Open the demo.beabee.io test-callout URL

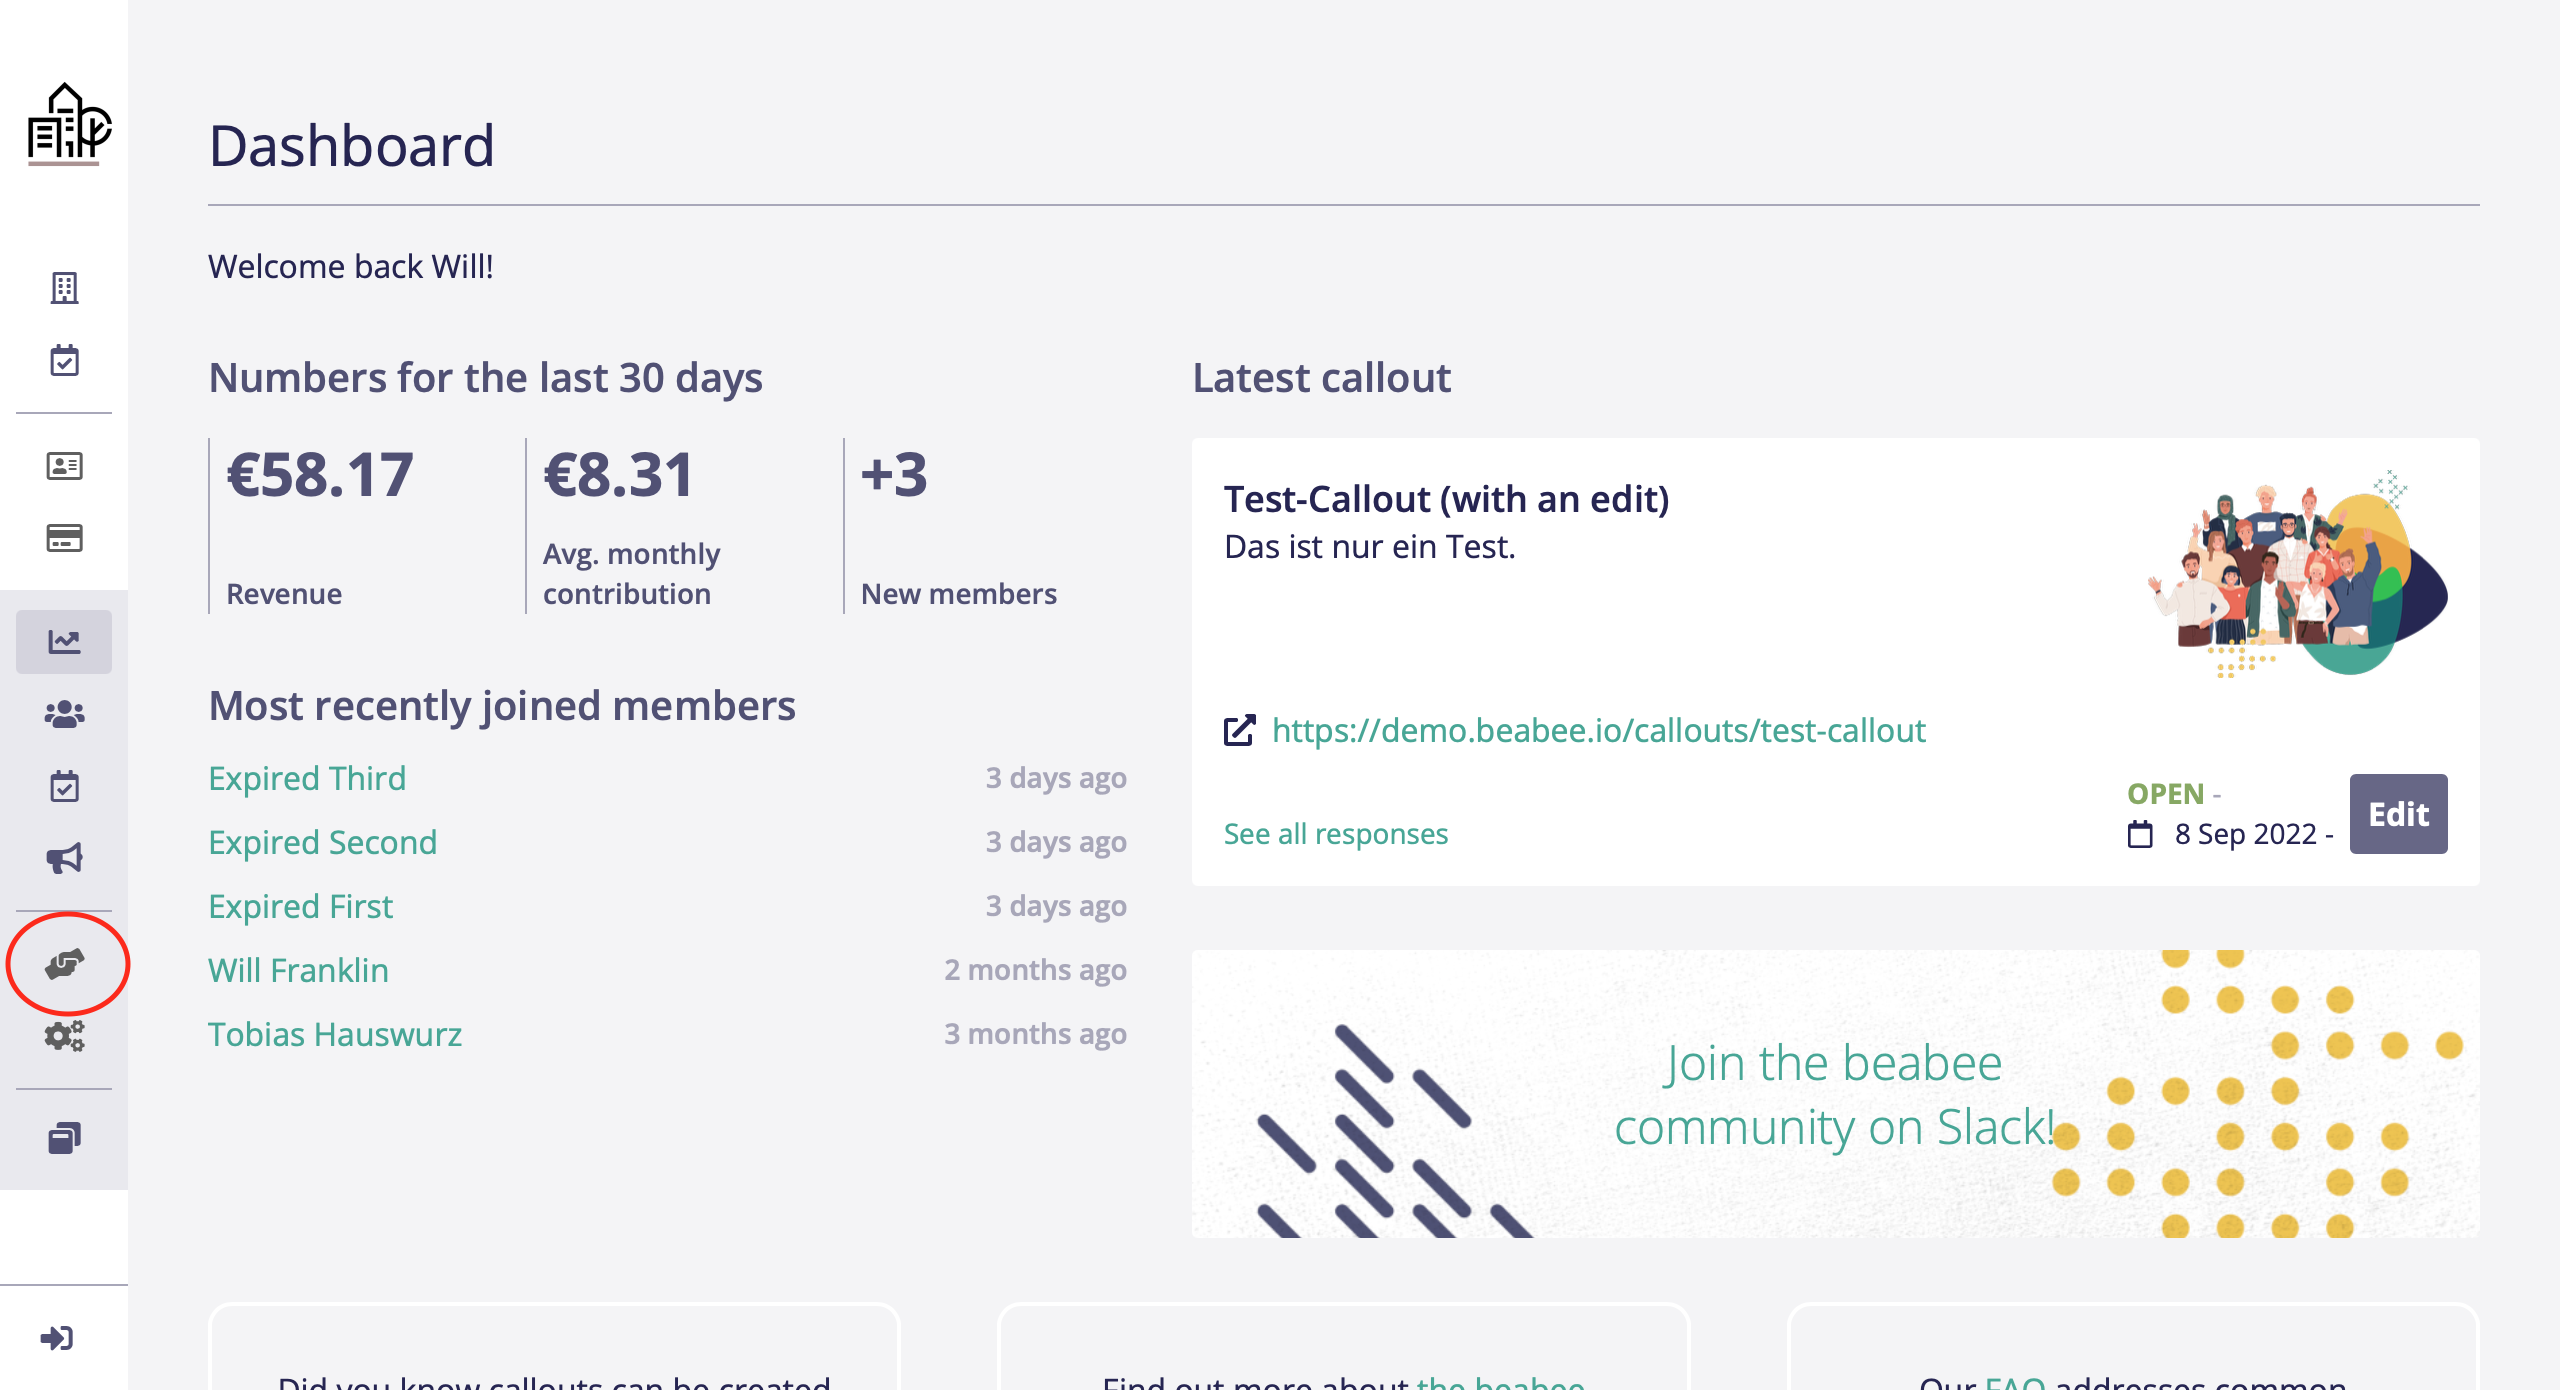[x=1597, y=731]
